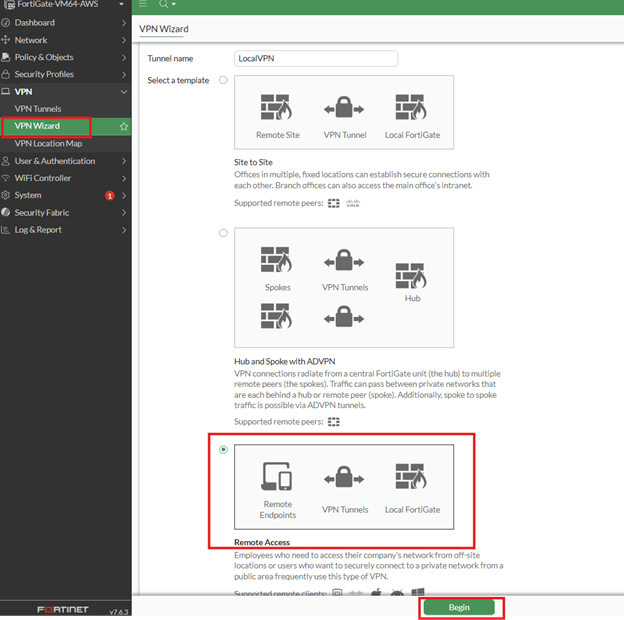Viewport: 624px width, 620px height.
Task: Click the System gear icon
Action: pyautogui.click(x=6, y=195)
